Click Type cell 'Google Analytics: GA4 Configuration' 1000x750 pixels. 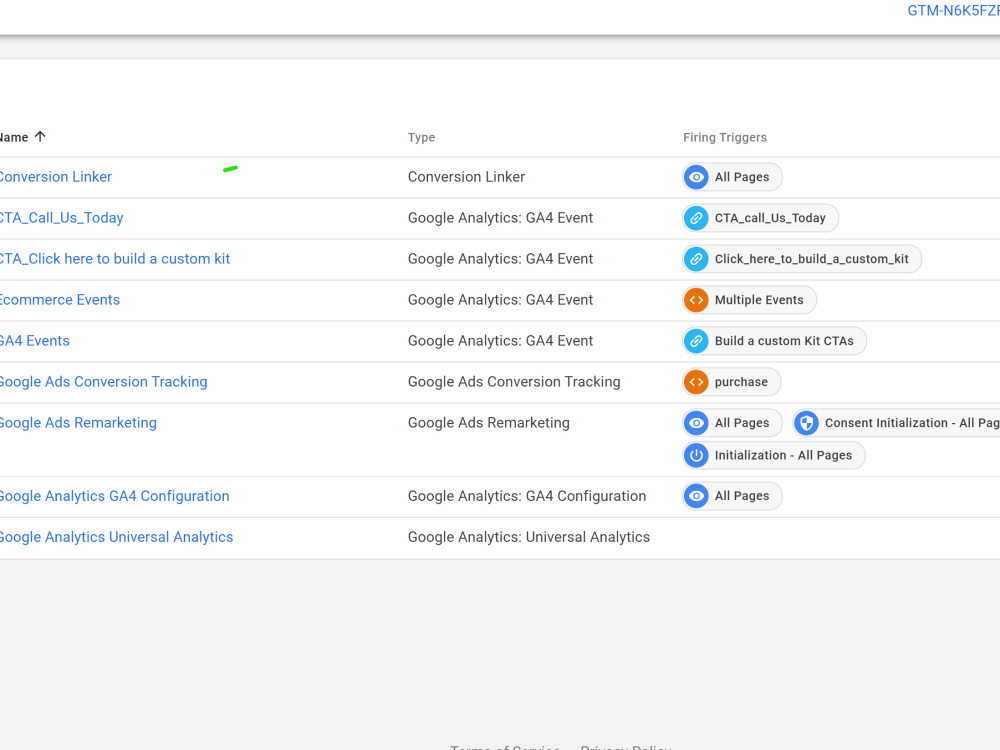(x=527, y=496)
